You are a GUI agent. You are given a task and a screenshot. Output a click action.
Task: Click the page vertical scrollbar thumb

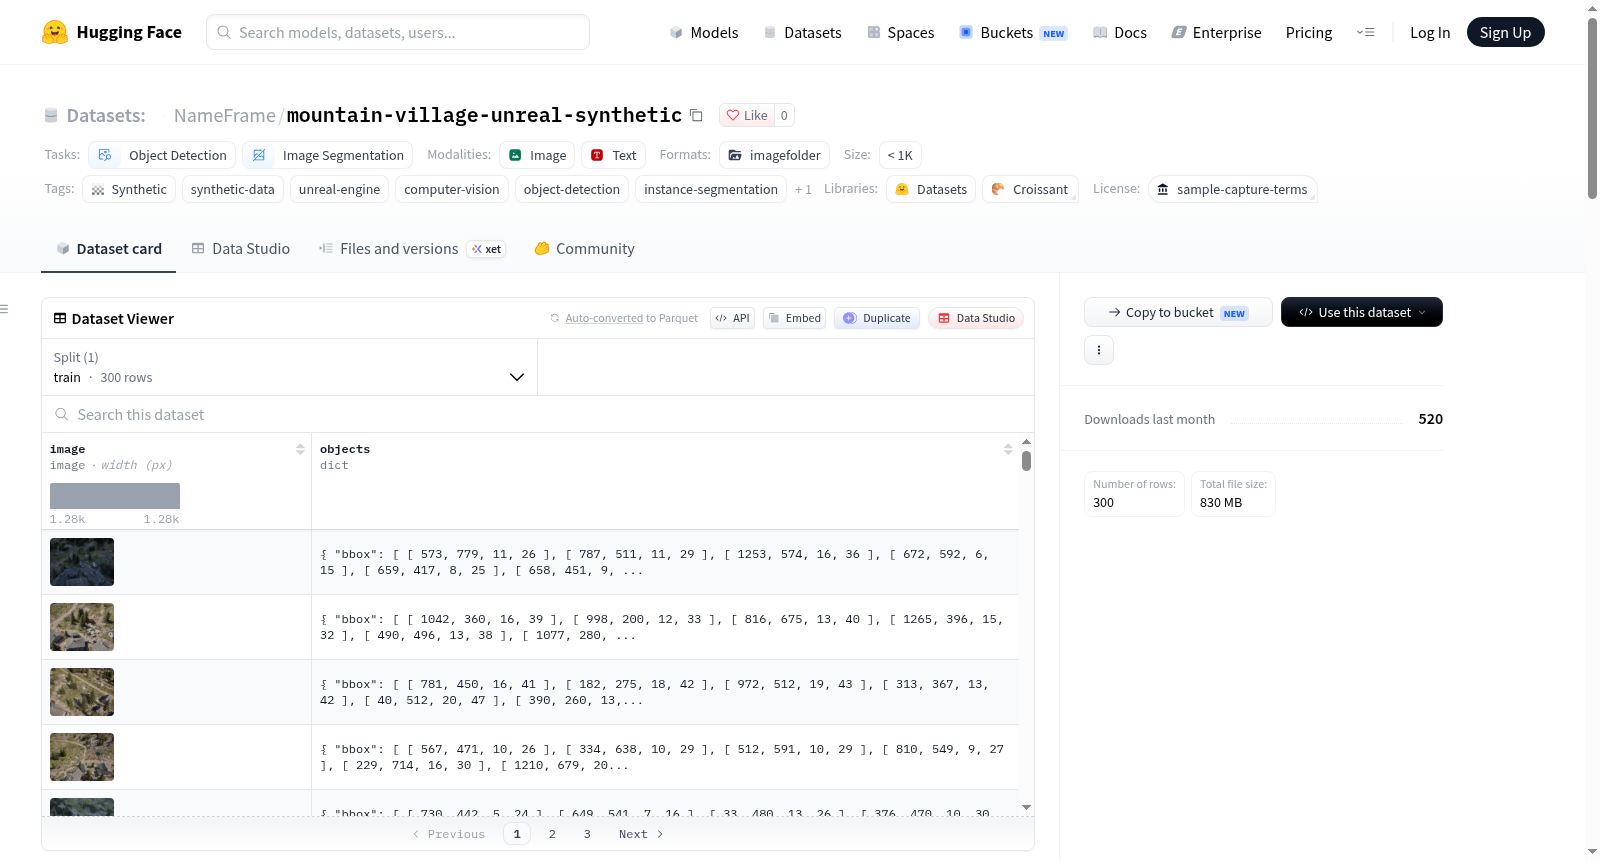tap(1592, 108)
